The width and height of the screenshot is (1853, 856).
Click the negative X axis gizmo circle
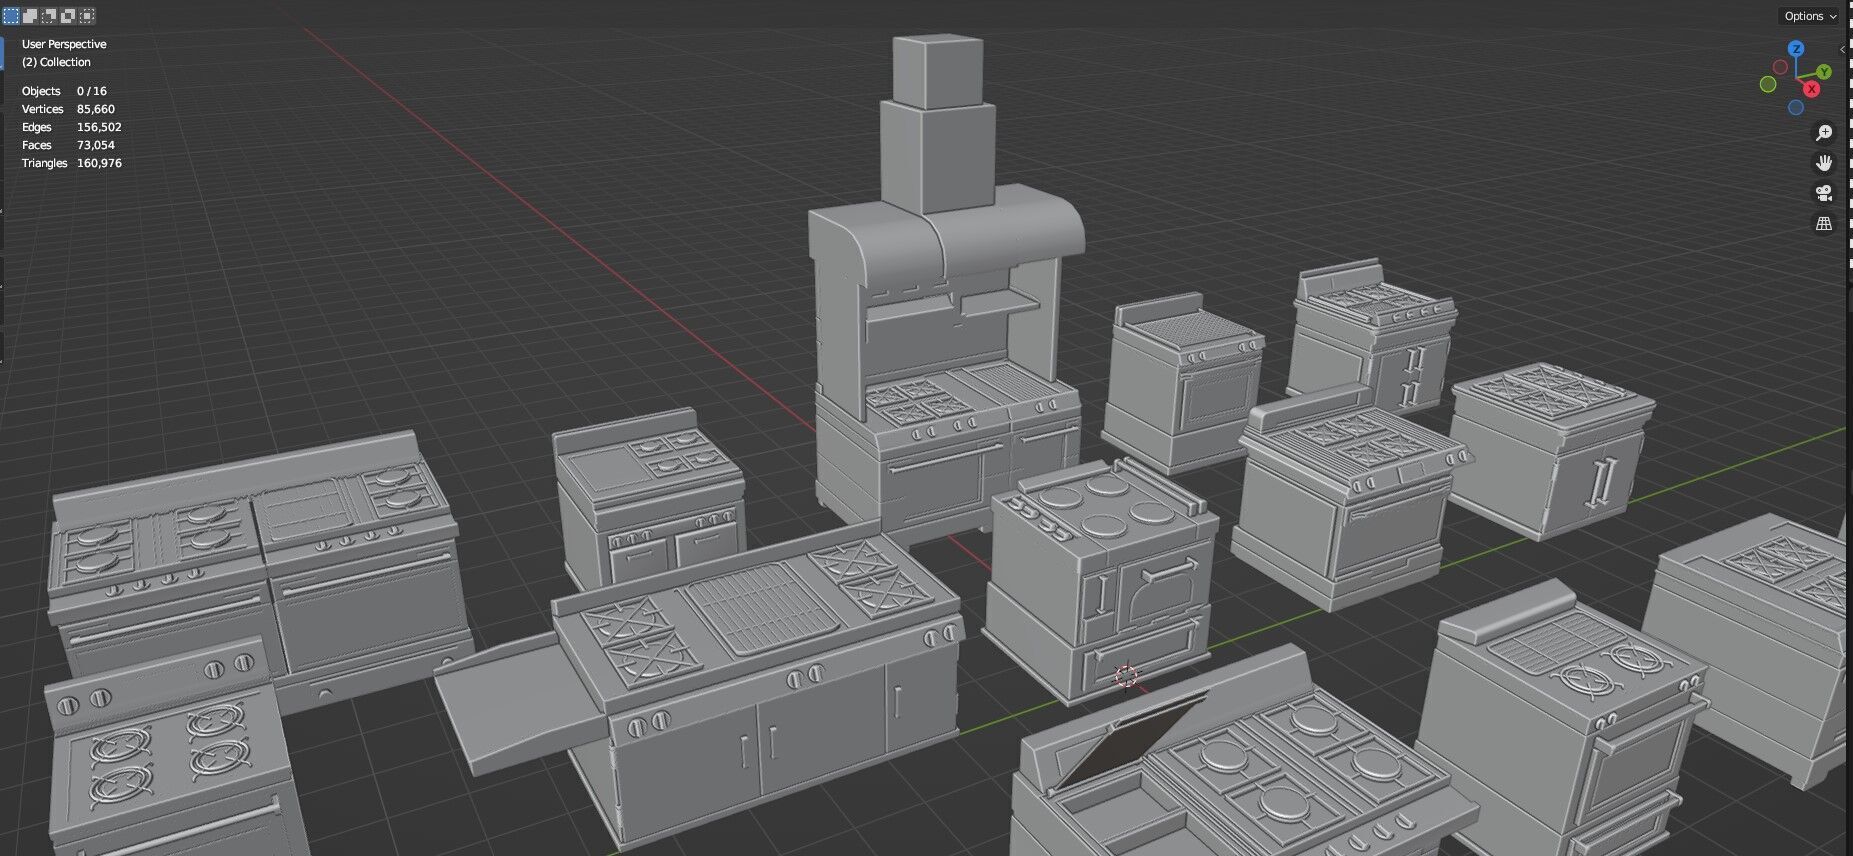(x=1780, y=67)
